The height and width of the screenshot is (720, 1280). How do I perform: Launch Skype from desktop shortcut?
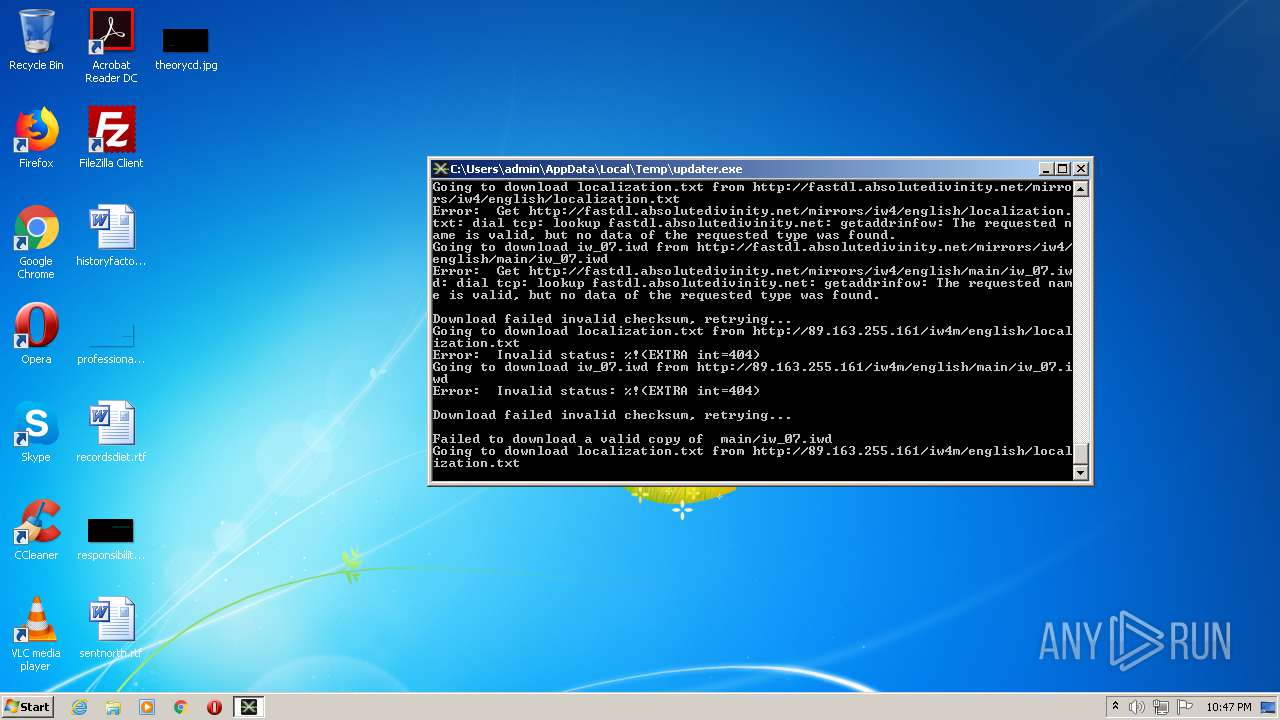pyautogui.click(x=36, y=432)
